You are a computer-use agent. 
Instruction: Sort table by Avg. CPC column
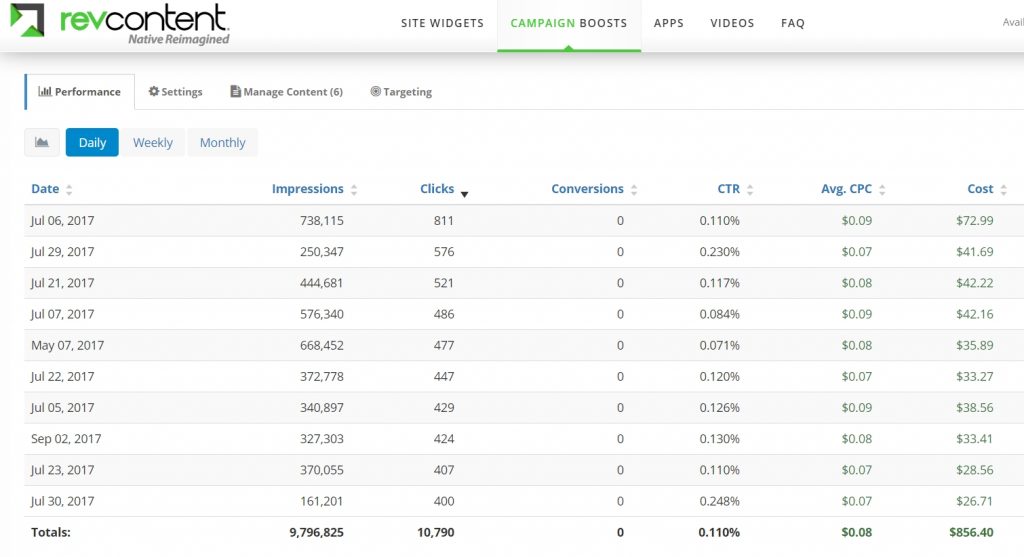(x=847, y=189)
